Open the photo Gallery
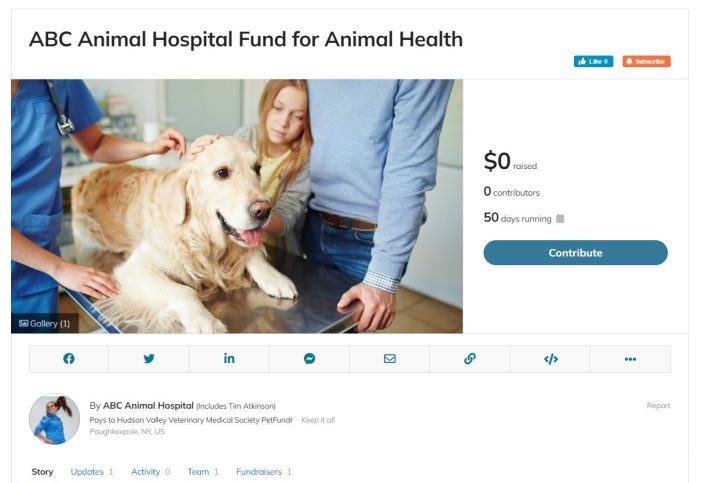 coord(44,323)
